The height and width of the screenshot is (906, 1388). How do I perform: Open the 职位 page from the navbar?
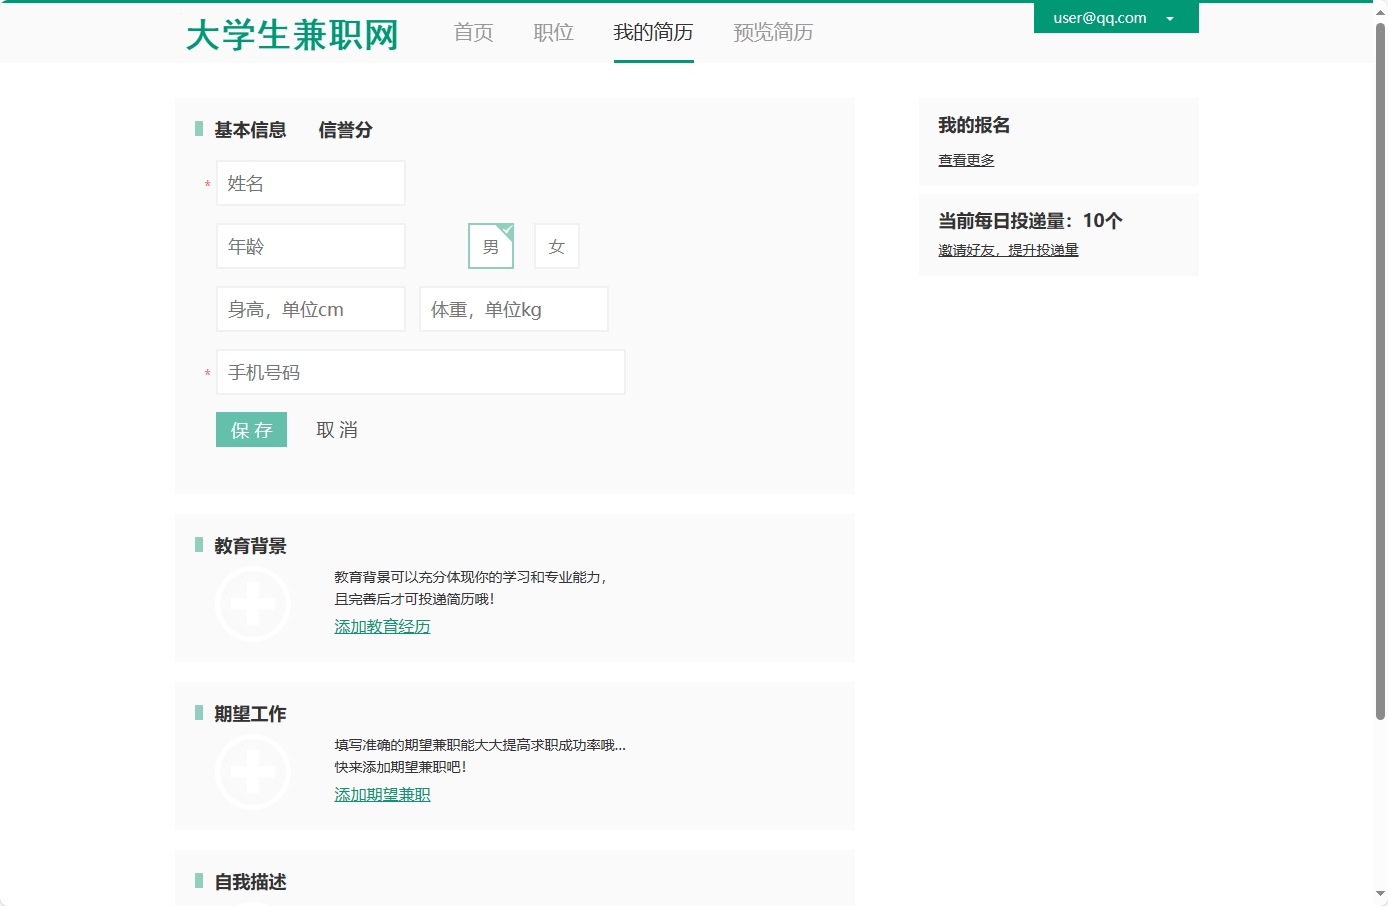(x=553, y=33)
